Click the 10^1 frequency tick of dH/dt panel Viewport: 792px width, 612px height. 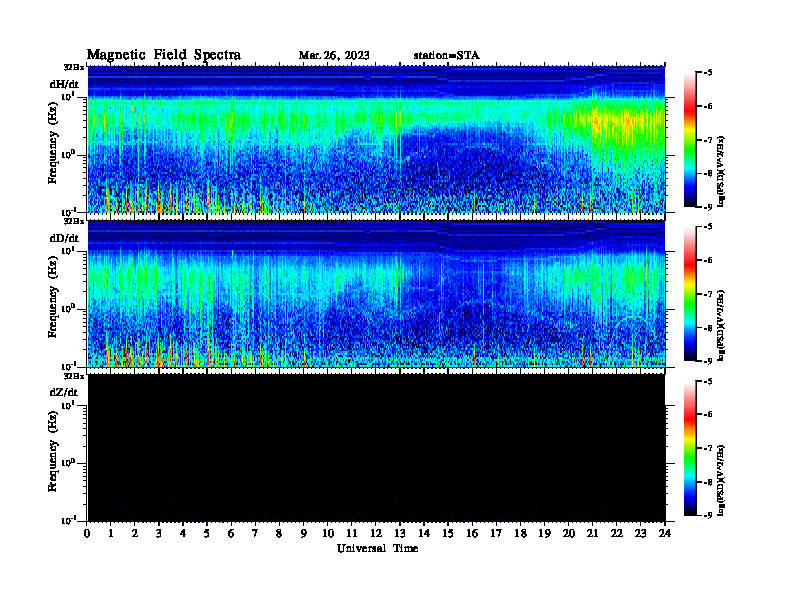(68, 96)
